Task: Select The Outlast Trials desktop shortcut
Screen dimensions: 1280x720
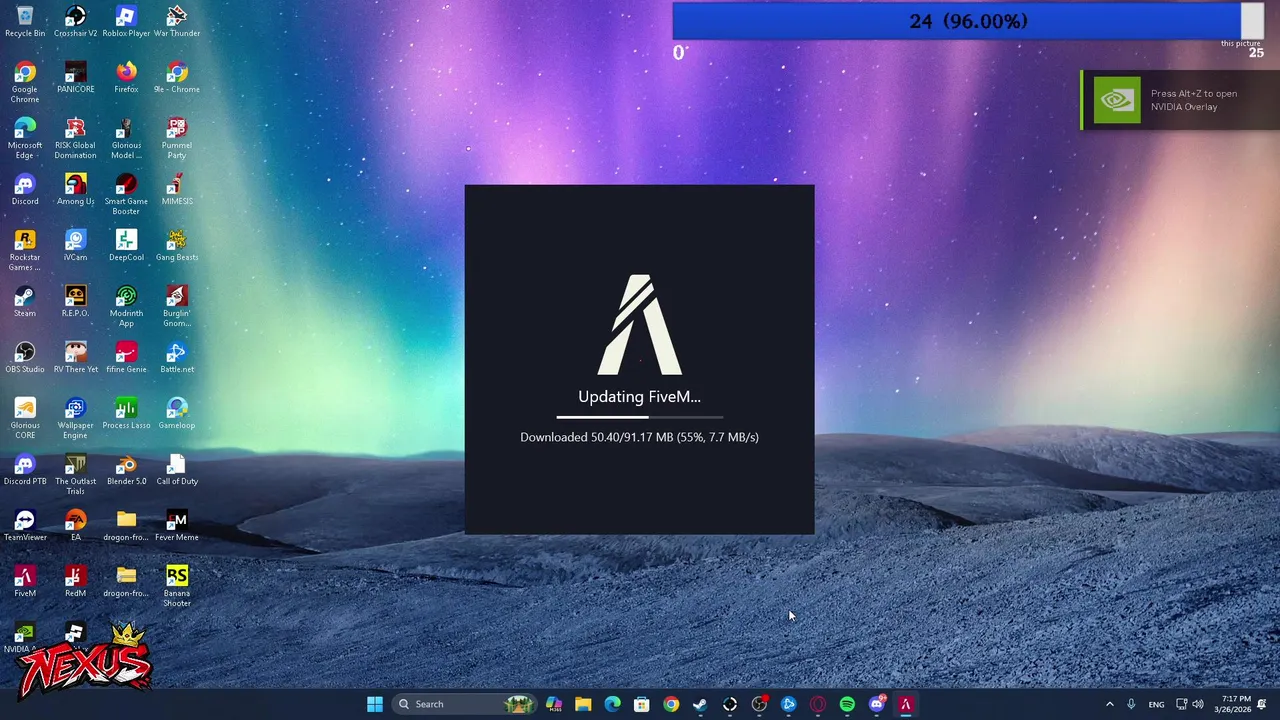Action: tap(75, 474)
